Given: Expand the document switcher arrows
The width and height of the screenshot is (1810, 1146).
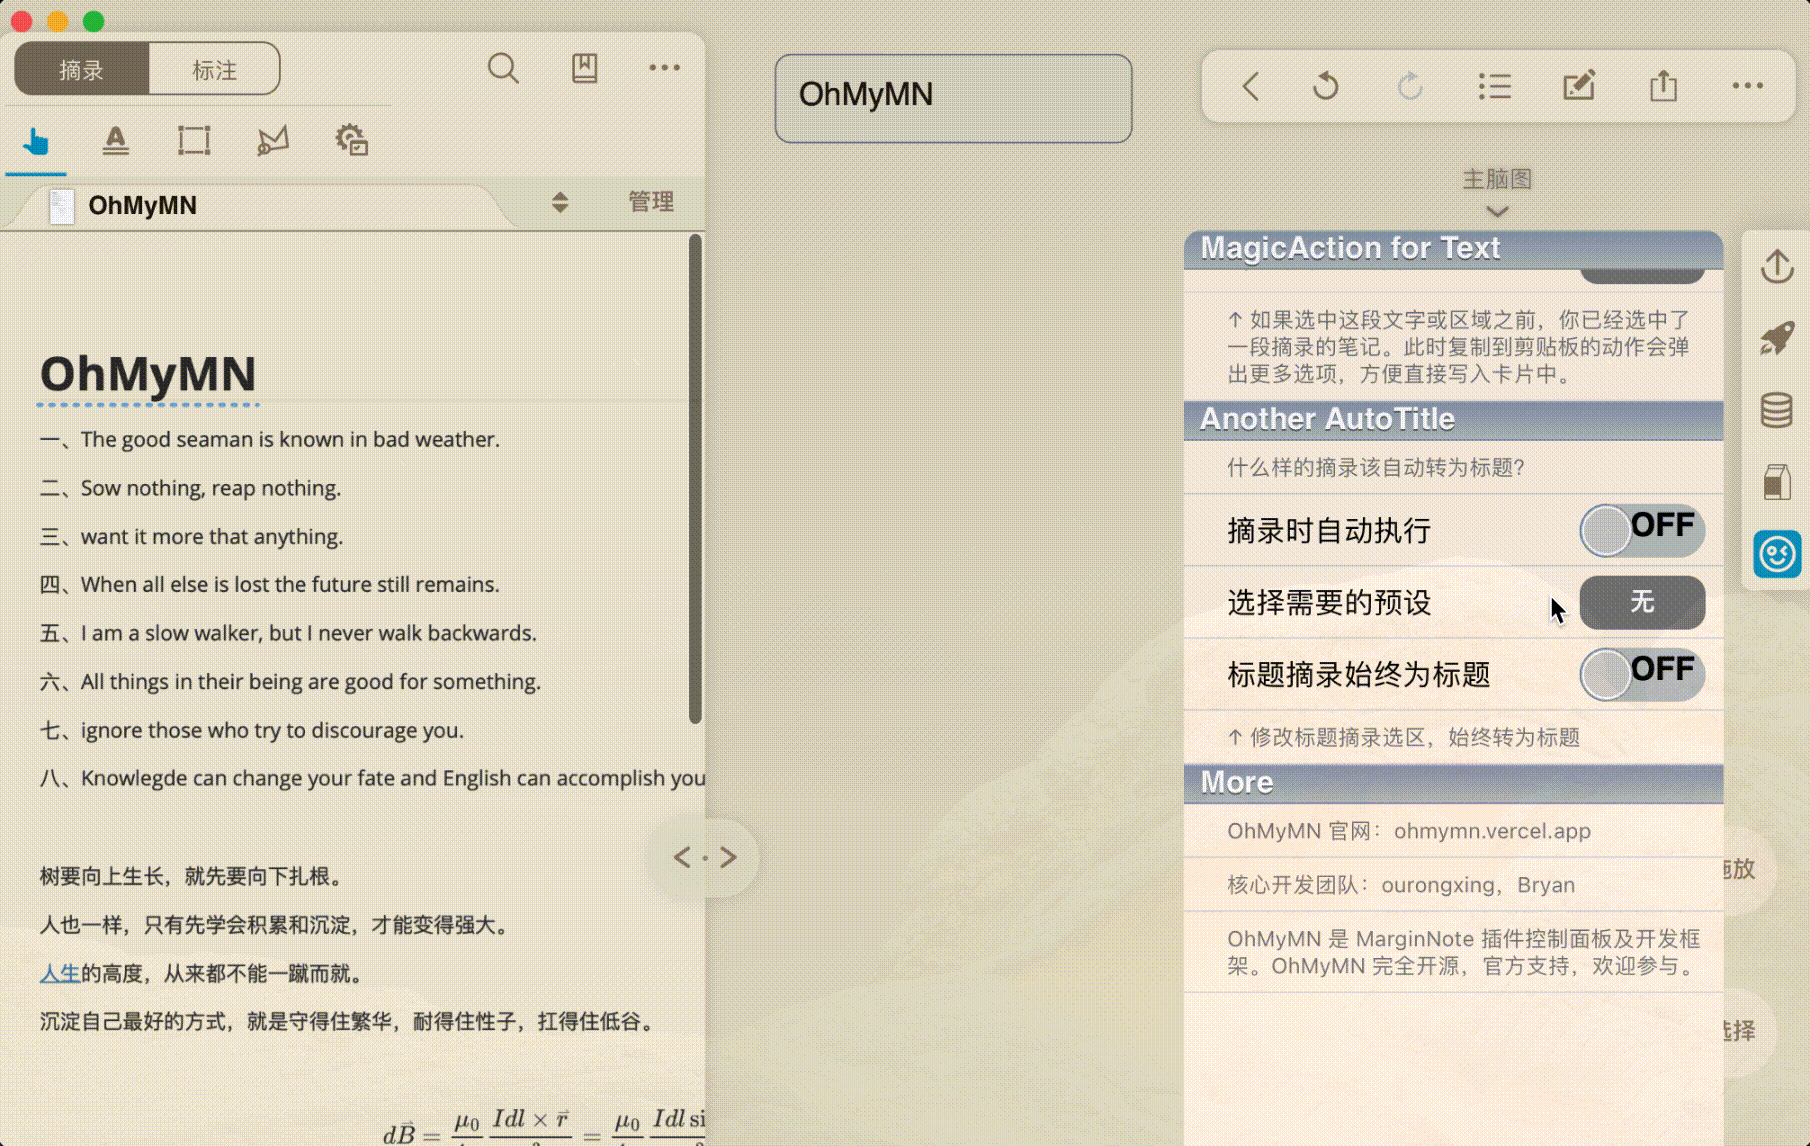Looking at the screenshot, I should [560, 203].
